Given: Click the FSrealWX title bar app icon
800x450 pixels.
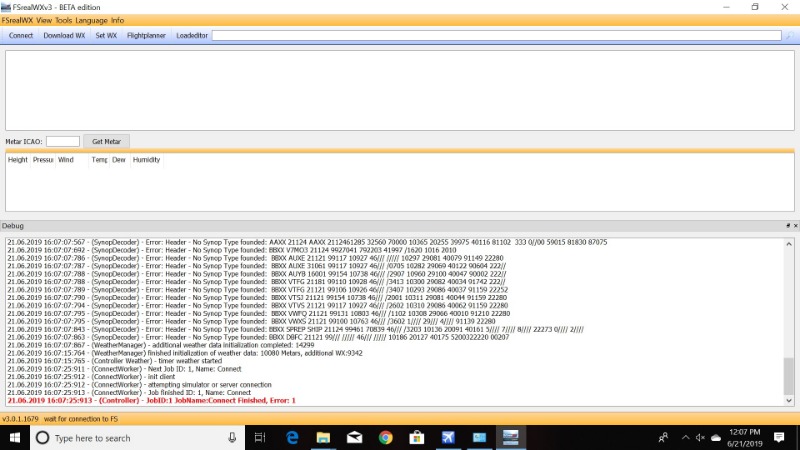Looking at the screenshot, I should 6,7.
